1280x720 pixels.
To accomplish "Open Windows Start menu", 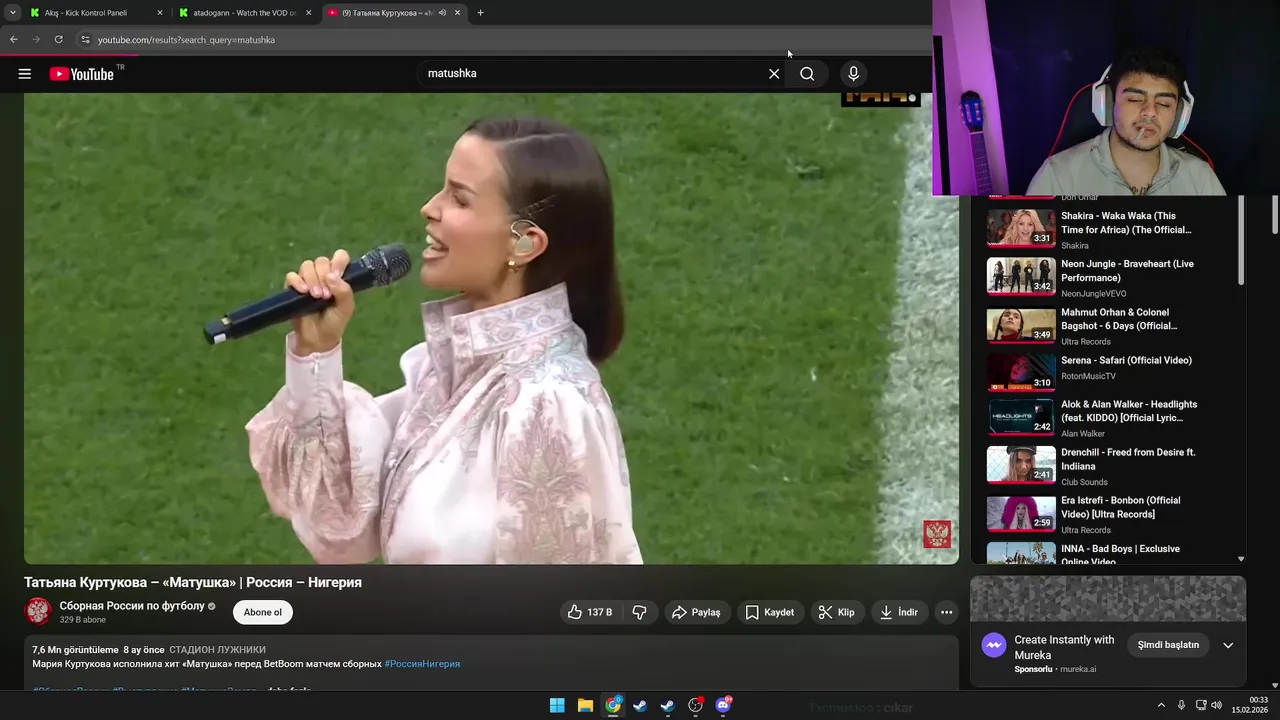I will pyautogui.click(x=557, y=706).
